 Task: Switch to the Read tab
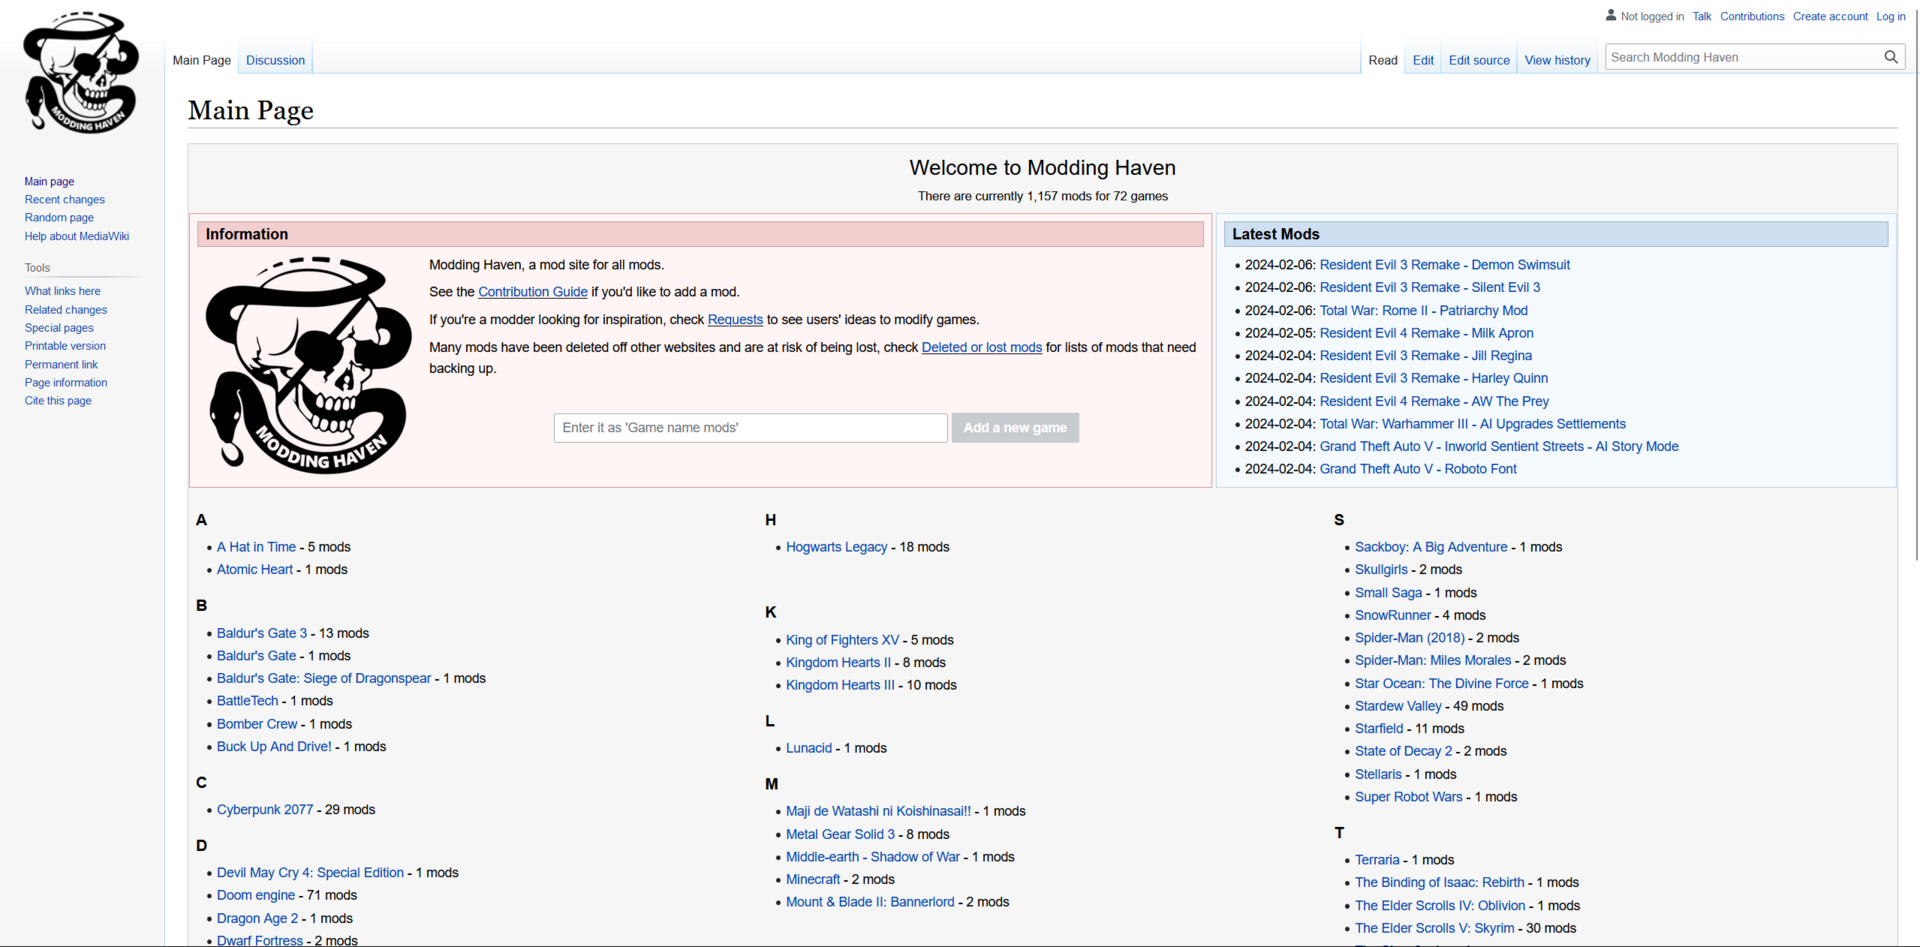1383,60
